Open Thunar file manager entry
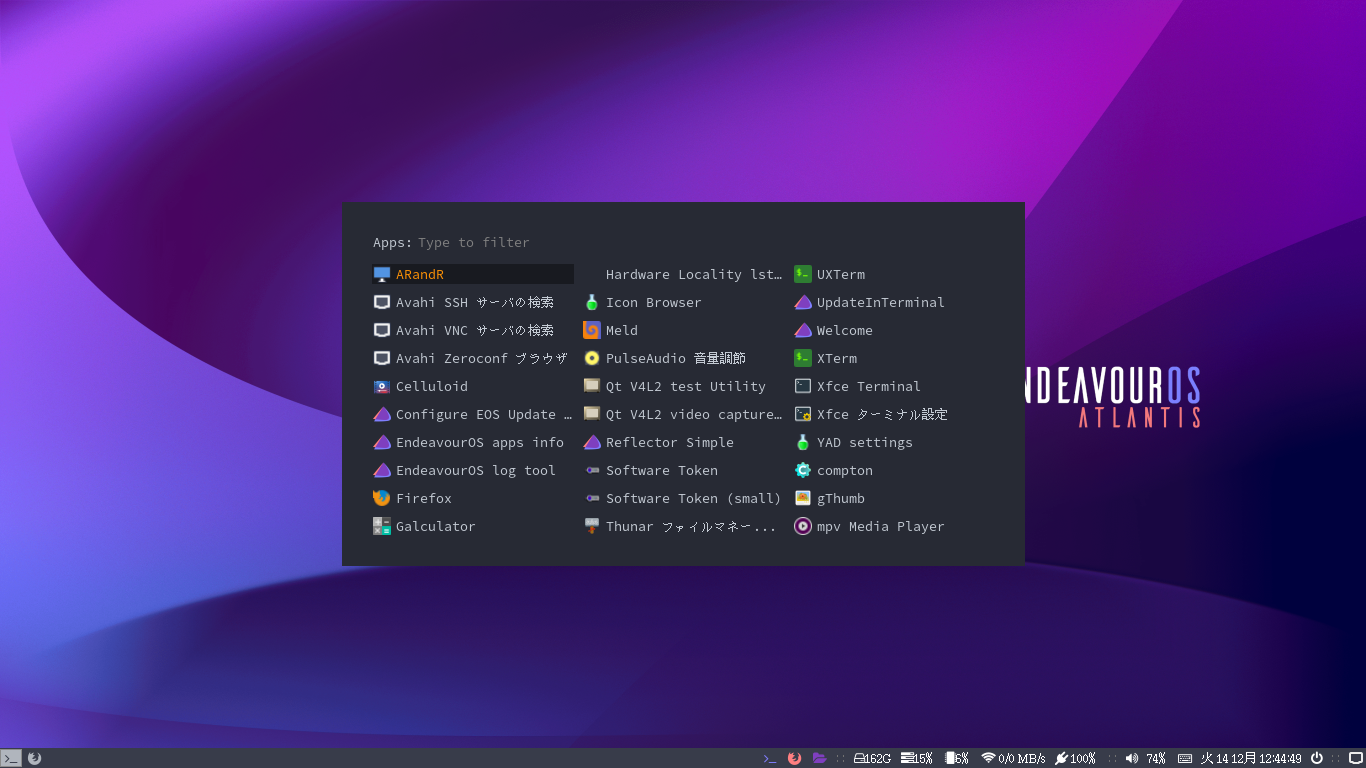Screen dimensions: 1366x768 (683, 526)
